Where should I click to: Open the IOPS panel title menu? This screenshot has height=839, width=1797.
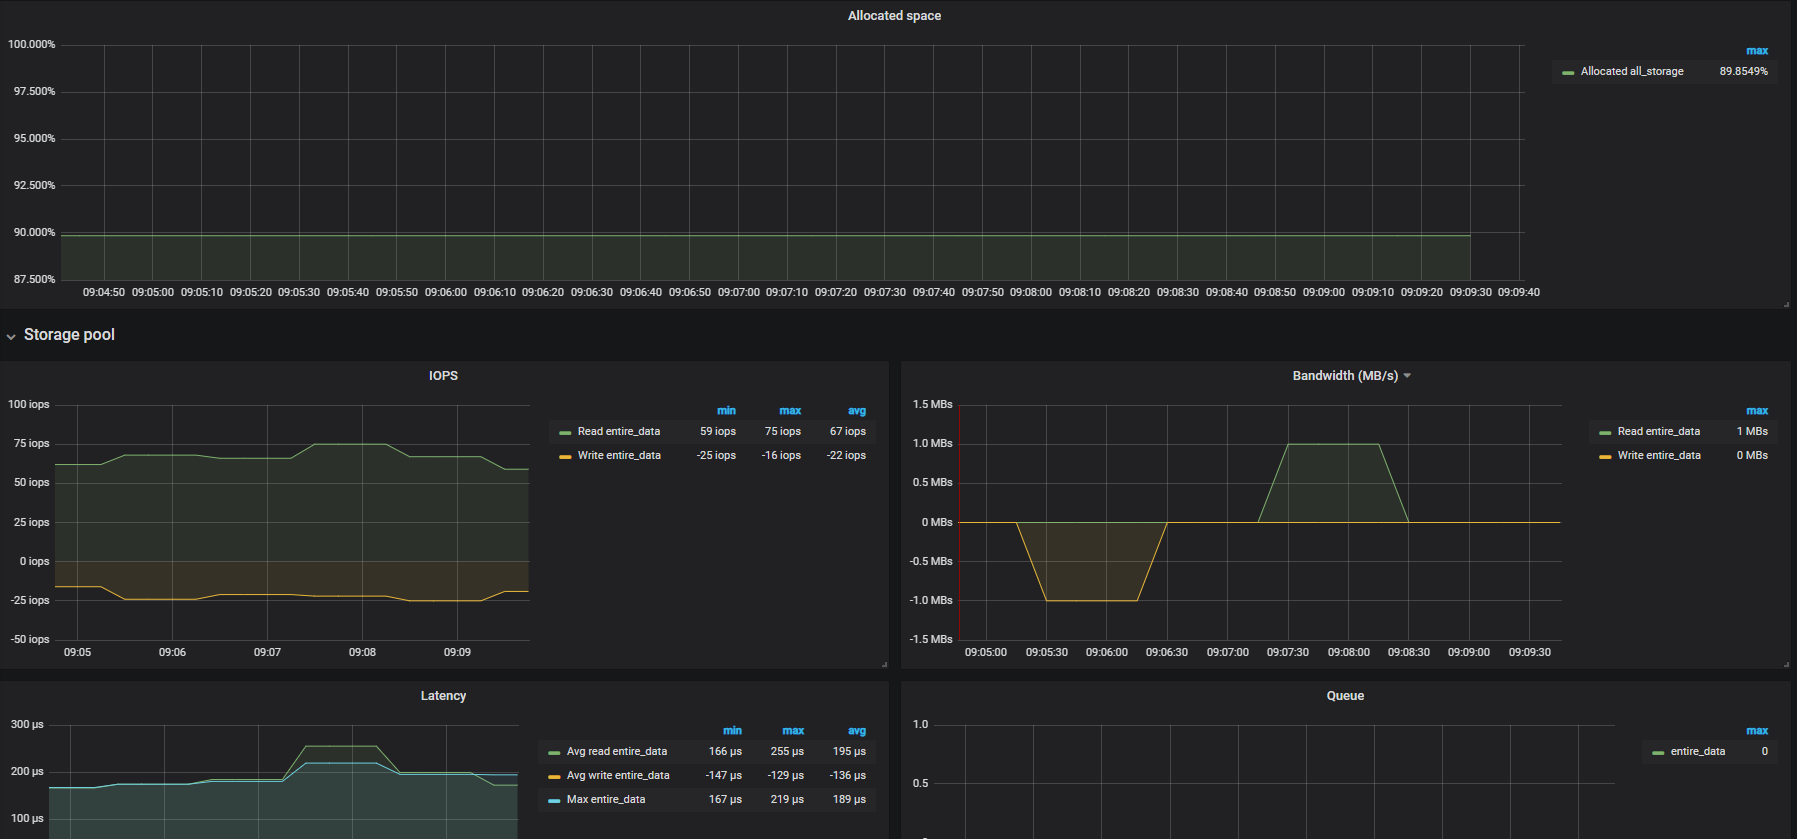pos(443,376)
